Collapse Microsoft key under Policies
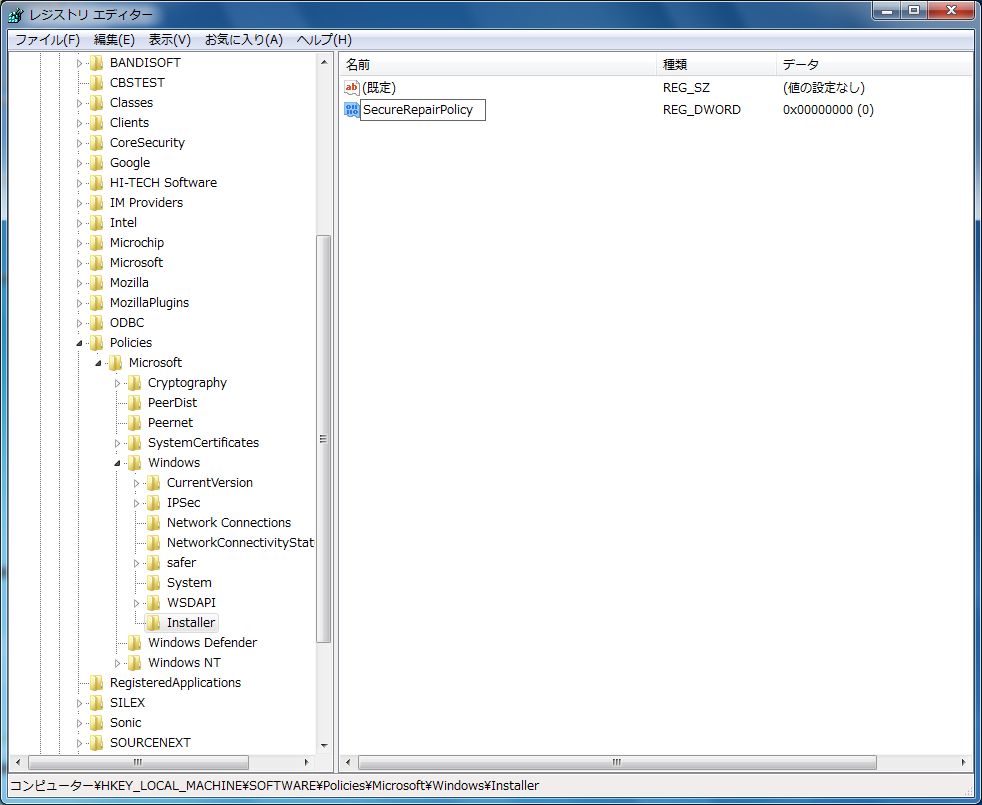 pyautogui.click(x=98, y=363)
